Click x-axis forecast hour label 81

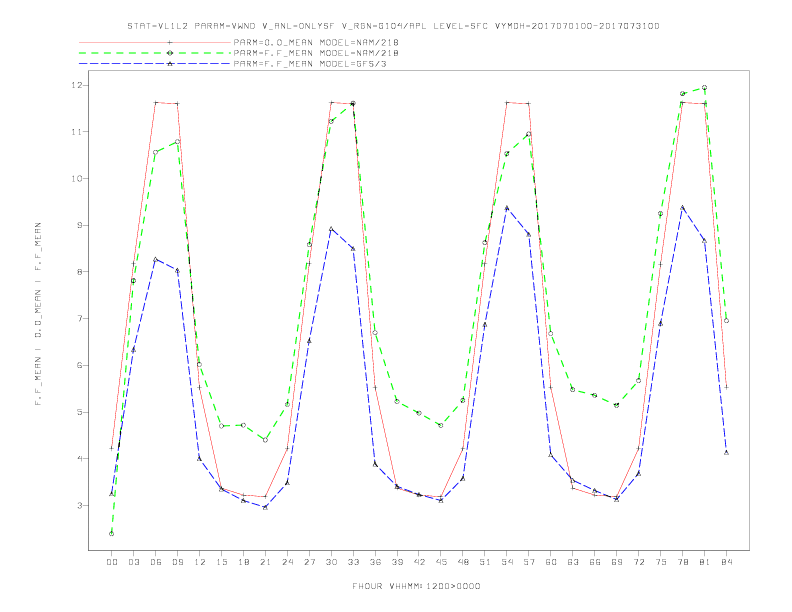705,562
